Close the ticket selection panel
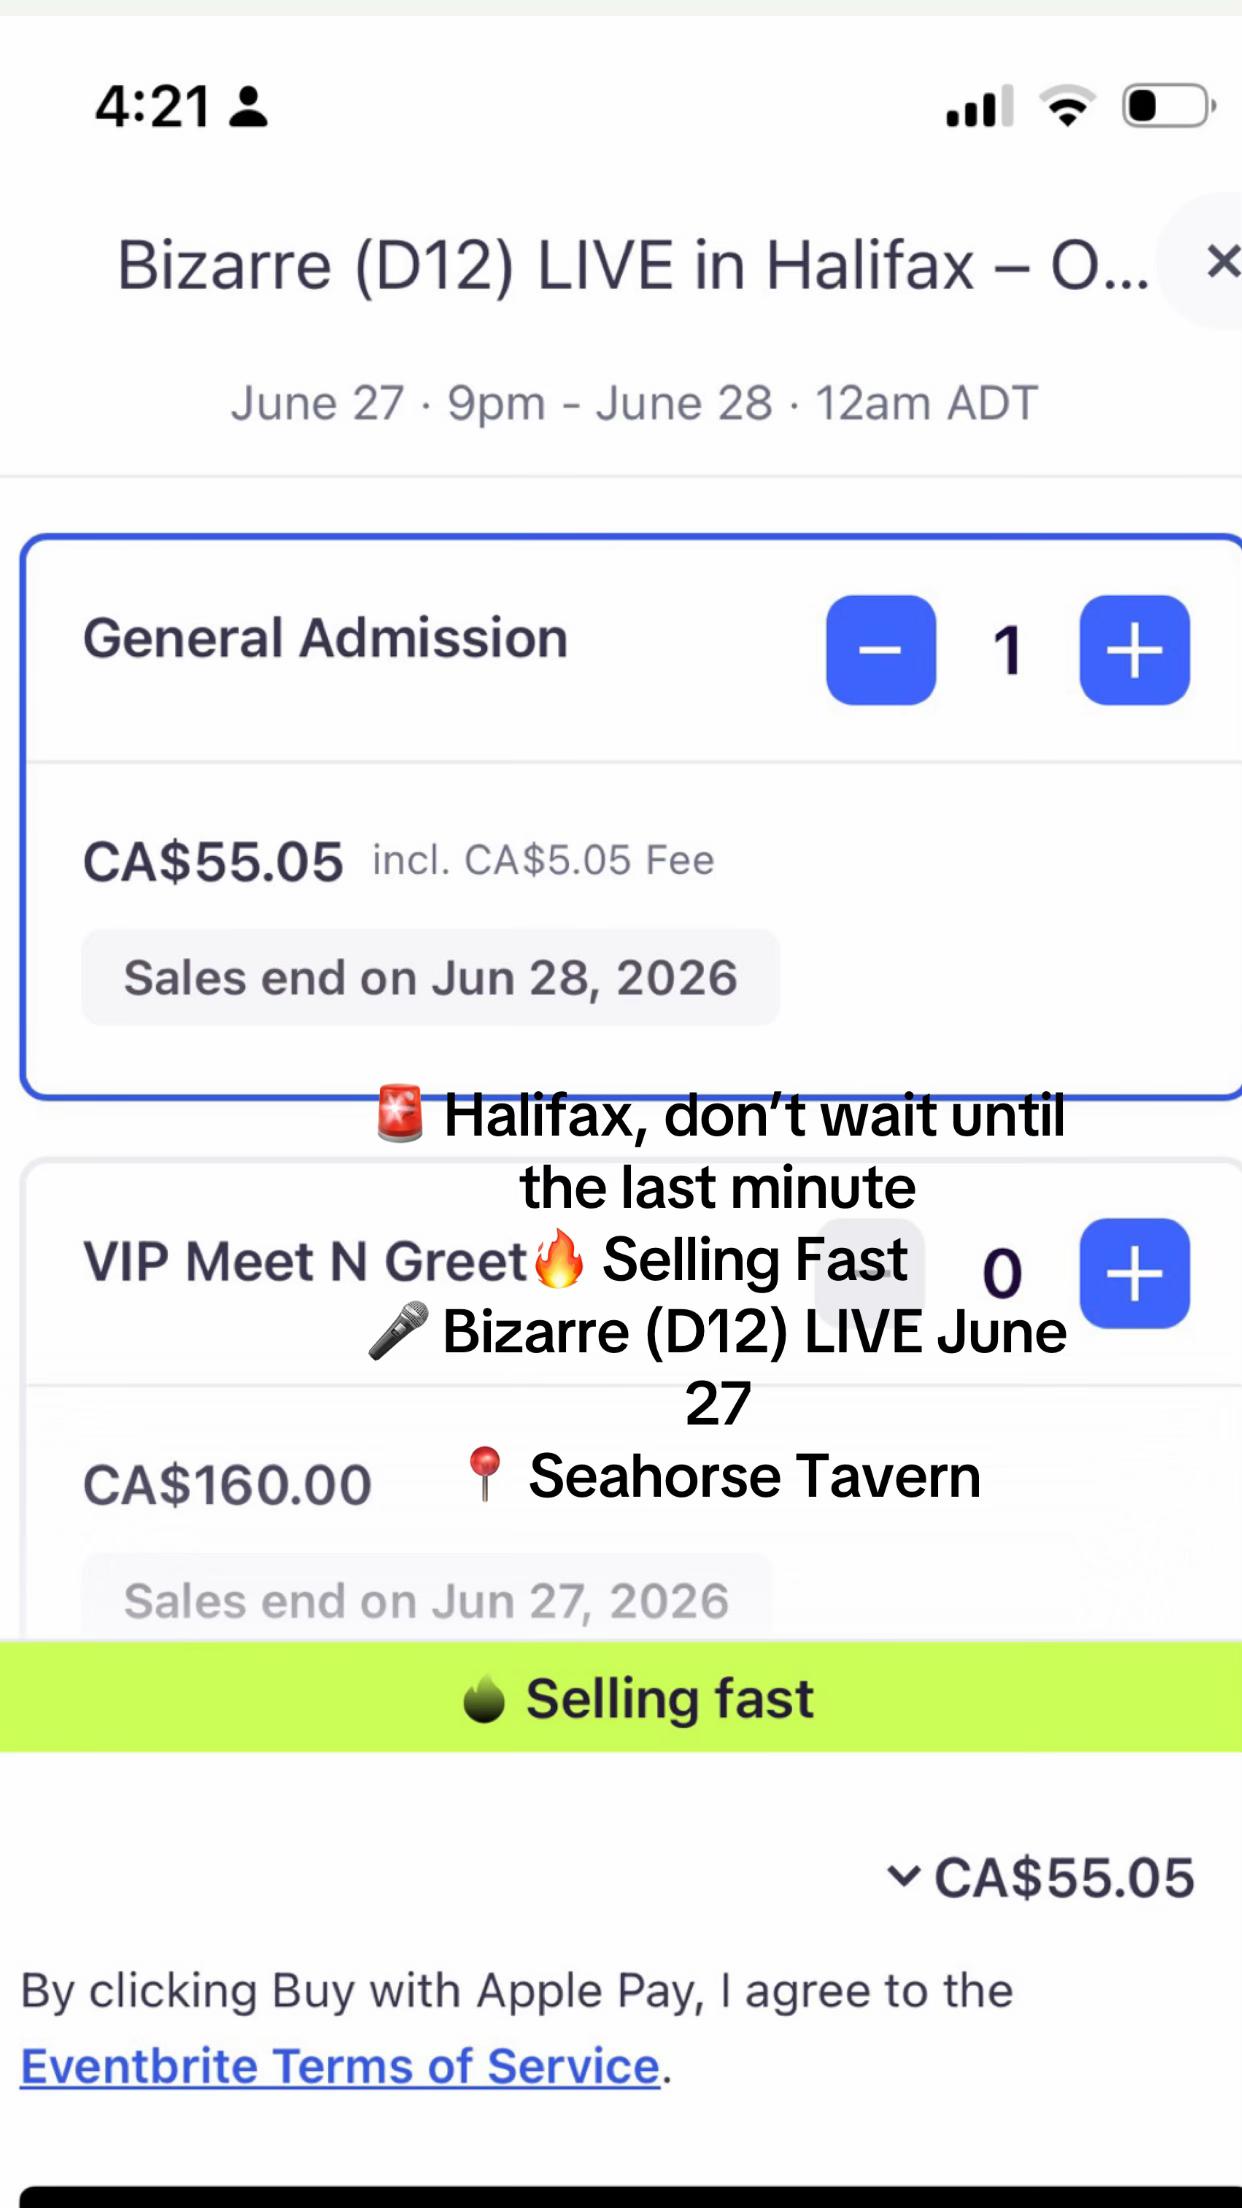Screen dimensions: 1242x2208 (x=1221, y=262)
